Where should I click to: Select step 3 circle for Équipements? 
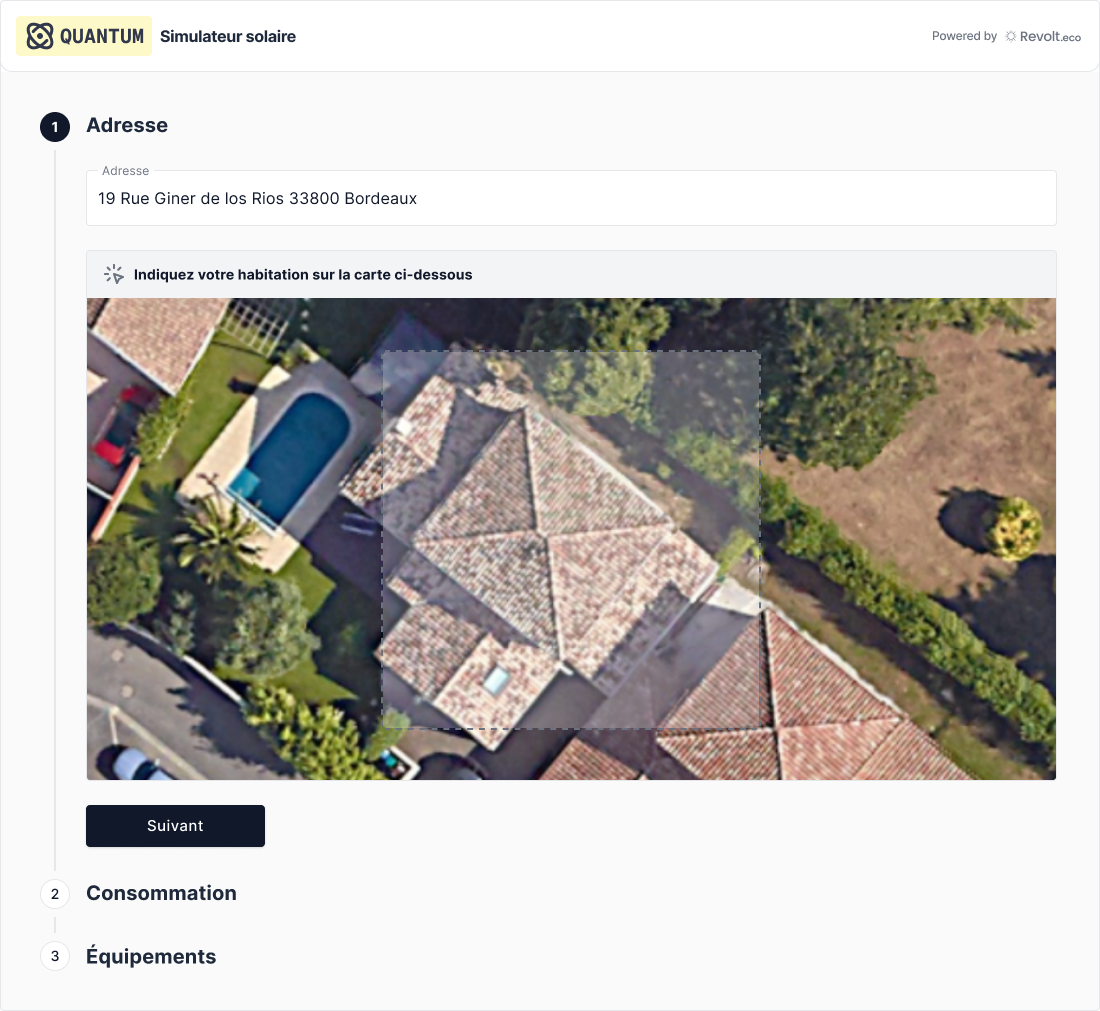[55, 956]
